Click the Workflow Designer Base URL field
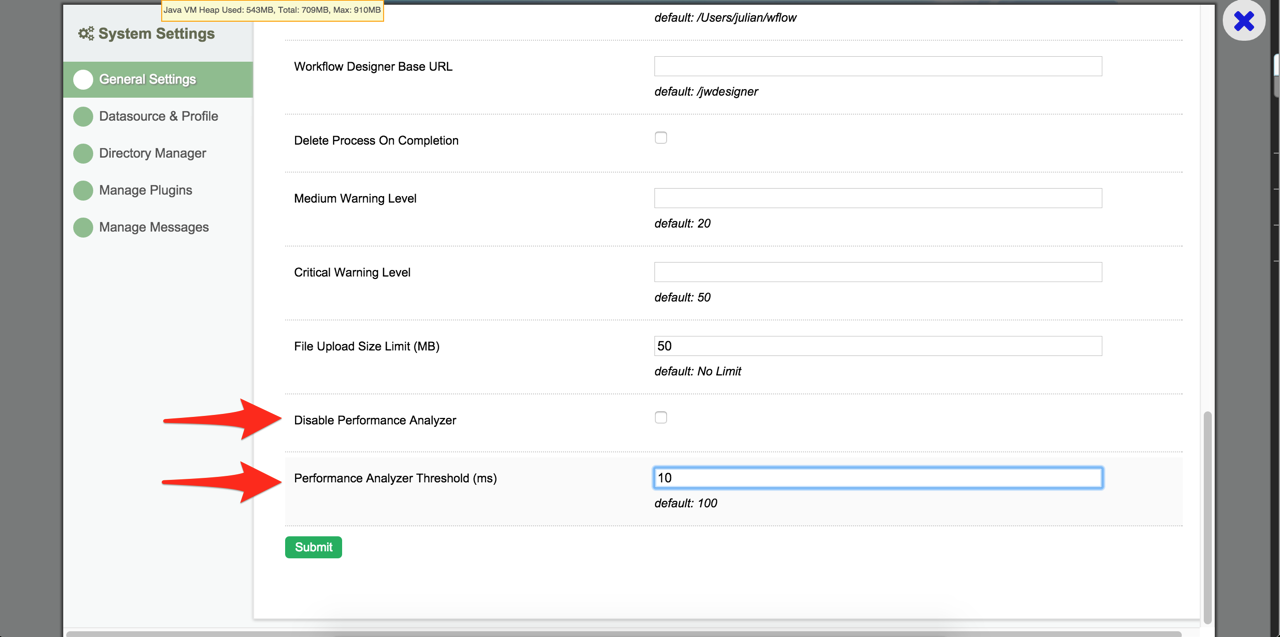 coord(877,67)
